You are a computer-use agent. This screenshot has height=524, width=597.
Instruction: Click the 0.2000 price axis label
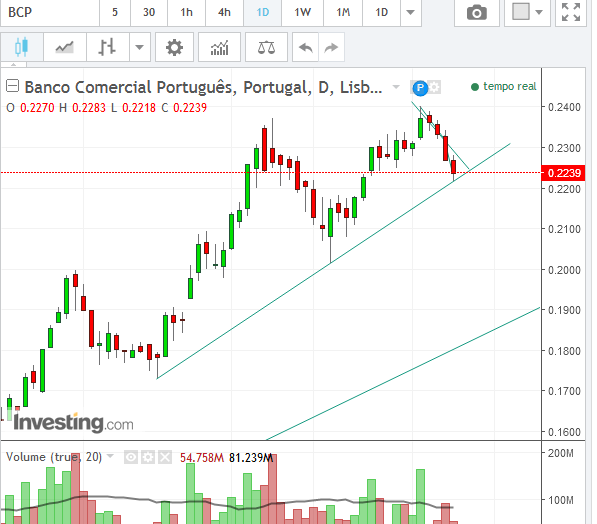(x=564, y=270)
